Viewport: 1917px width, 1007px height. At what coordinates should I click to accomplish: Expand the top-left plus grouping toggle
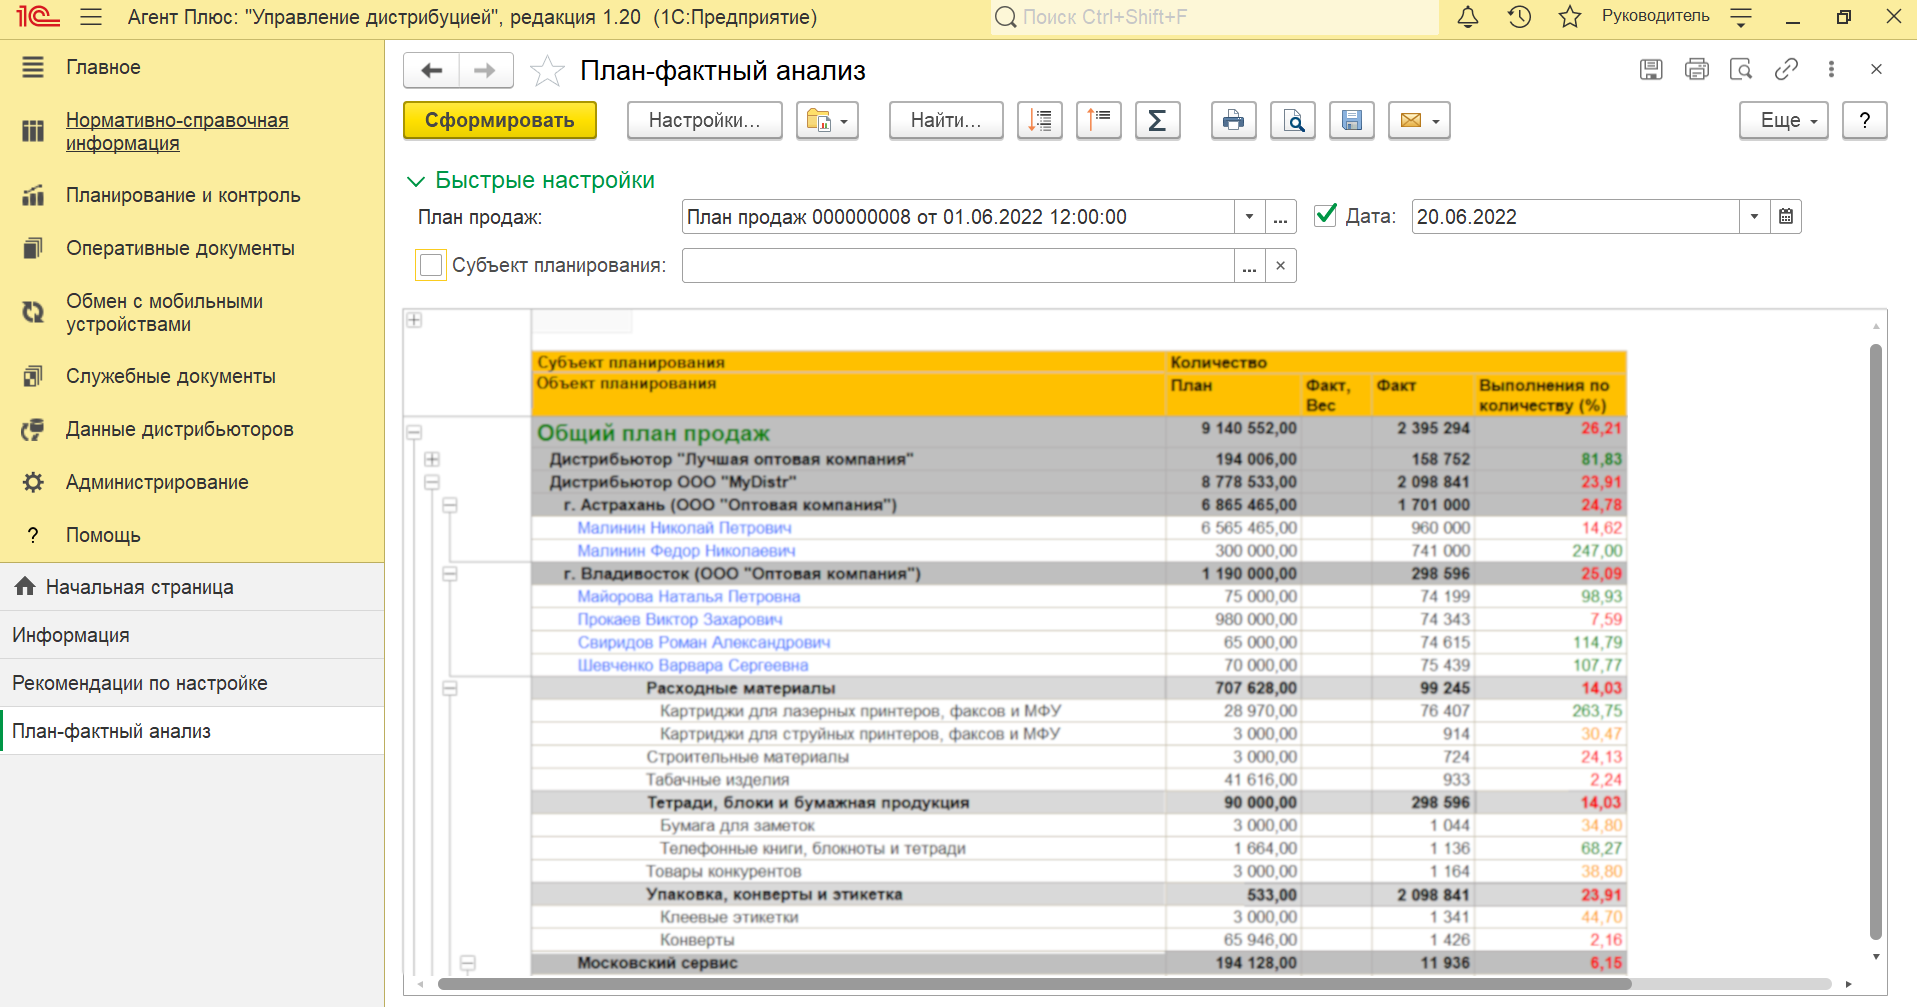click(414, 320)
